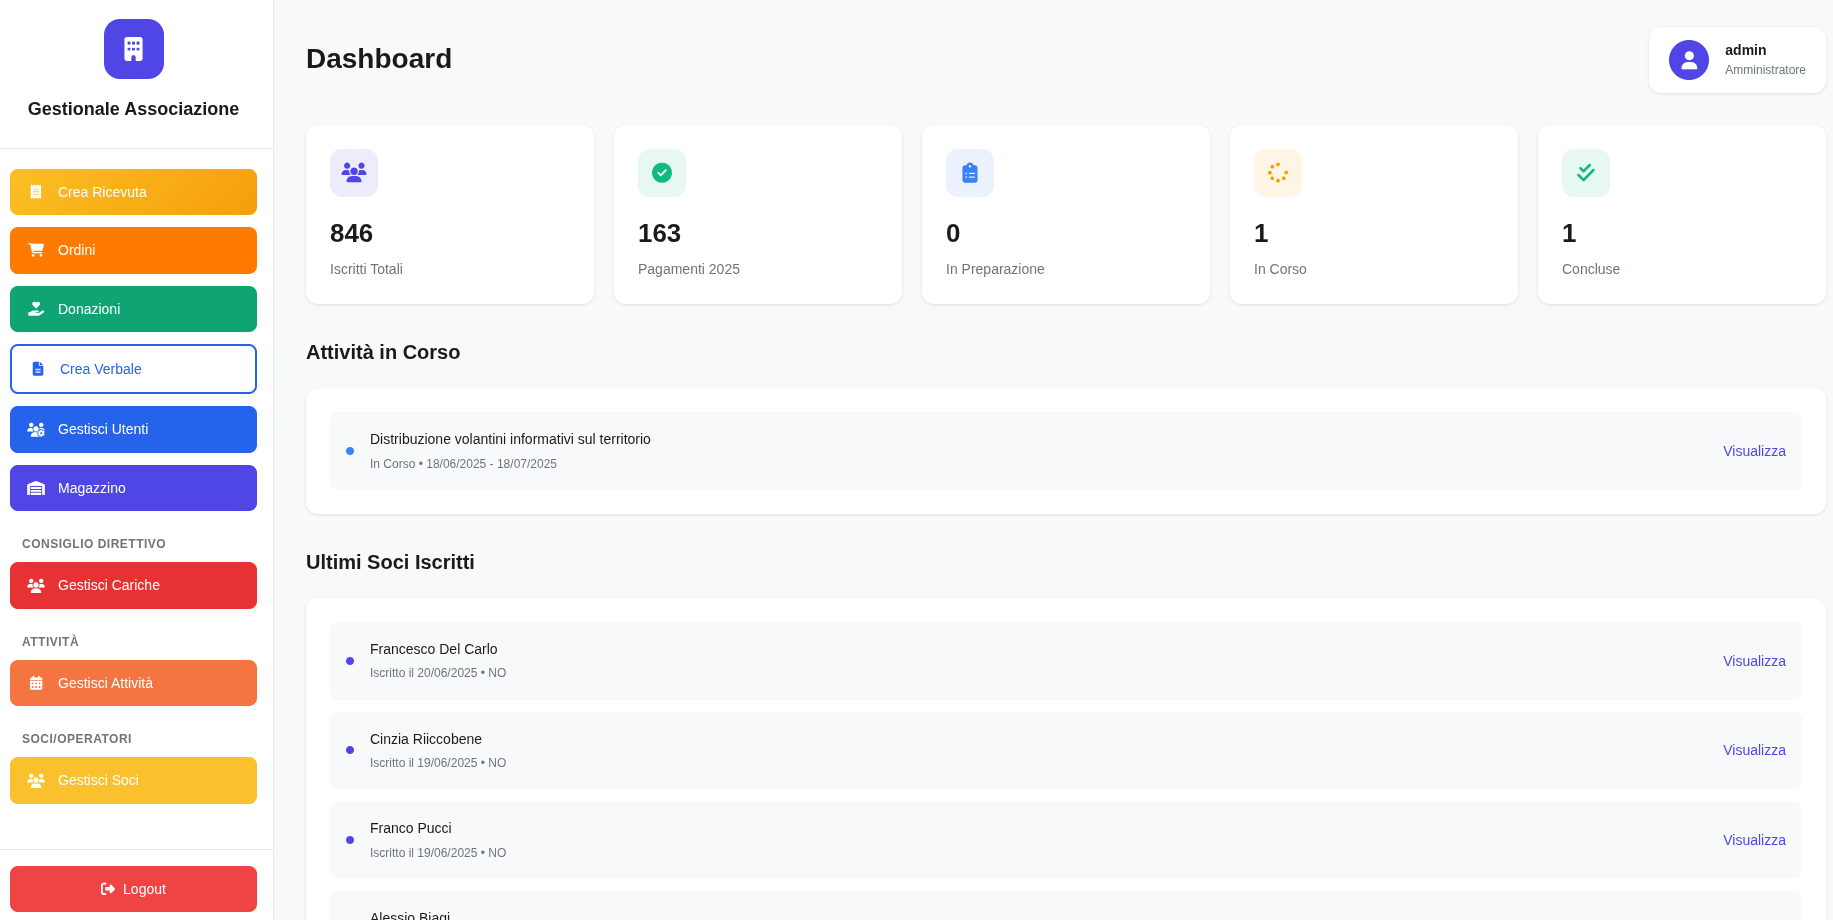The image size is (1833, 920).
Task: Click the Concluse stat label
Action: pyautogui.click(x=1591, y=269)
